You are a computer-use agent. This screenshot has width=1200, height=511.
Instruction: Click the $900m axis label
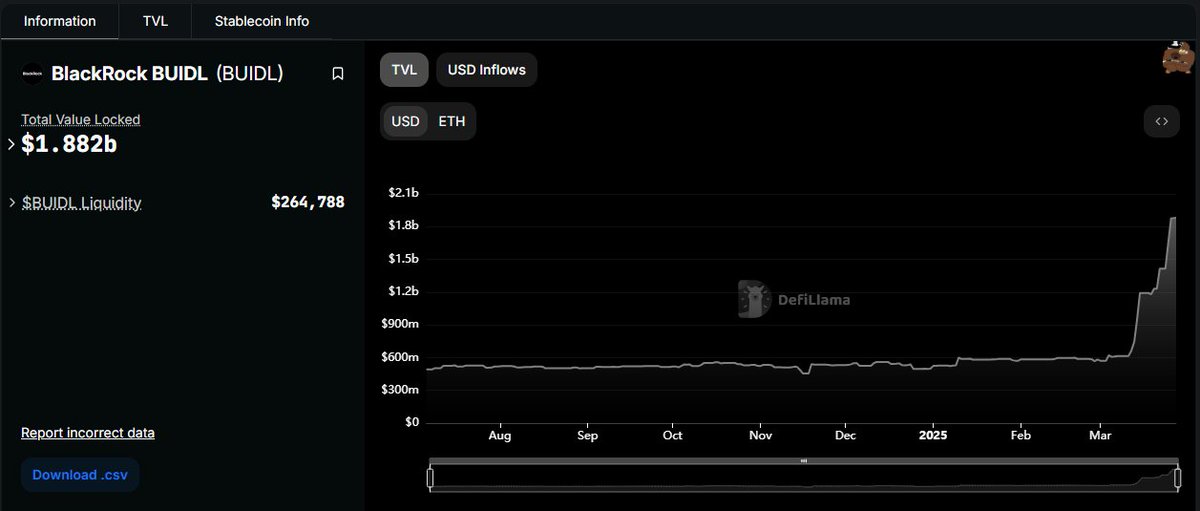400,324
